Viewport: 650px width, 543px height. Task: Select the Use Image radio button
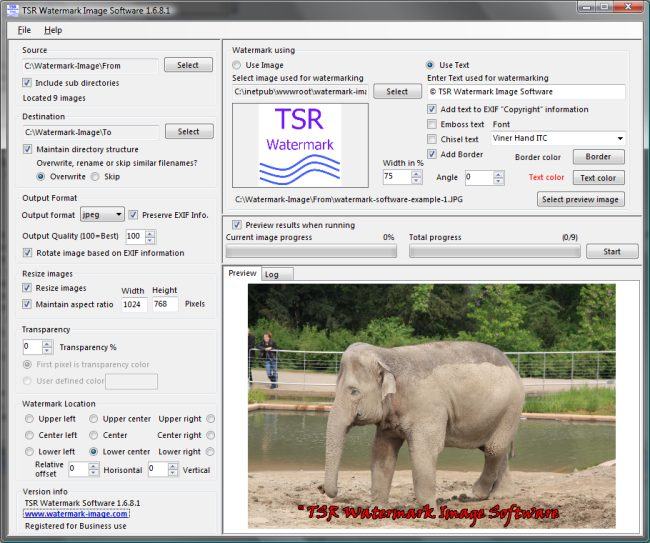point(238,65)
